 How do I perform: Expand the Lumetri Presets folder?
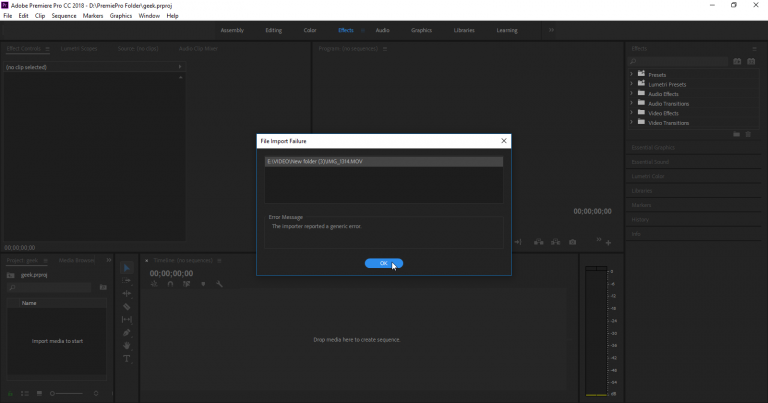(x=631, y=84)
